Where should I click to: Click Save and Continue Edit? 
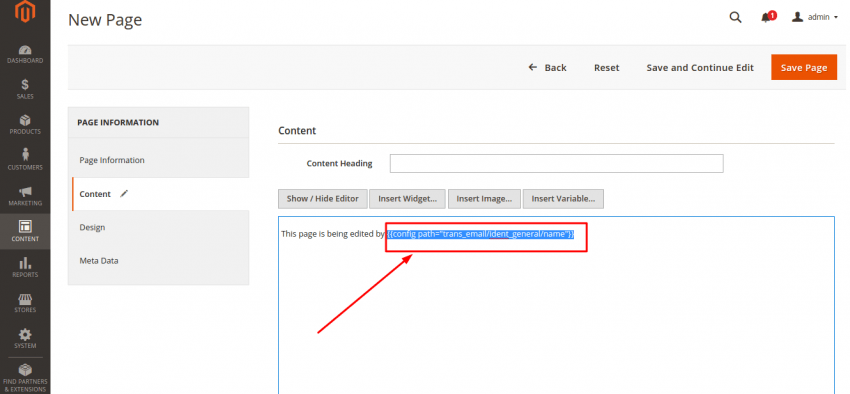pyautogui.click(x=700, y=68)
